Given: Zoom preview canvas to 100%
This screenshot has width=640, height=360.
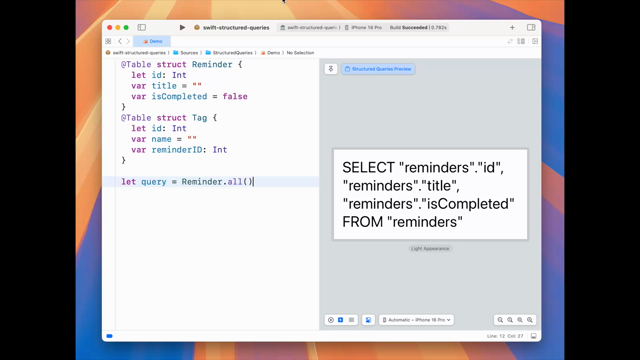Looking at the screenshot, I should point(510,320).
